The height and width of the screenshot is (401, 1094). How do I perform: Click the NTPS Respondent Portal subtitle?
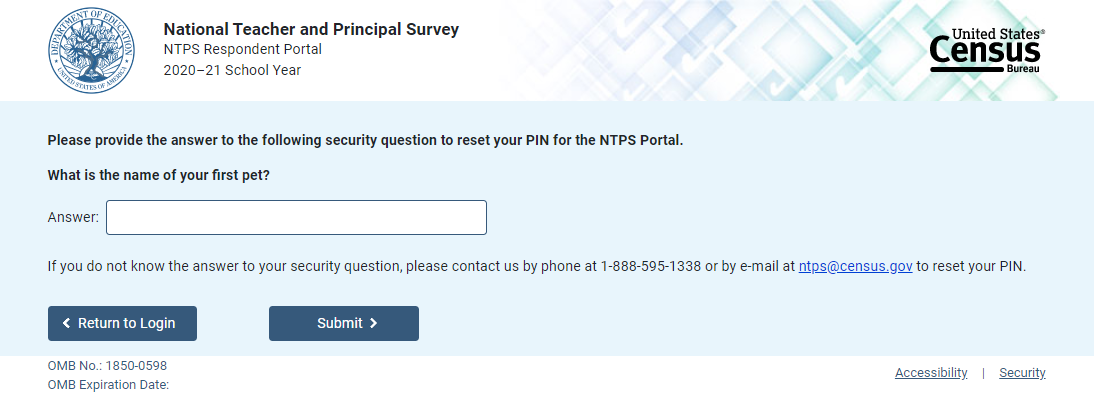point(242,49)
